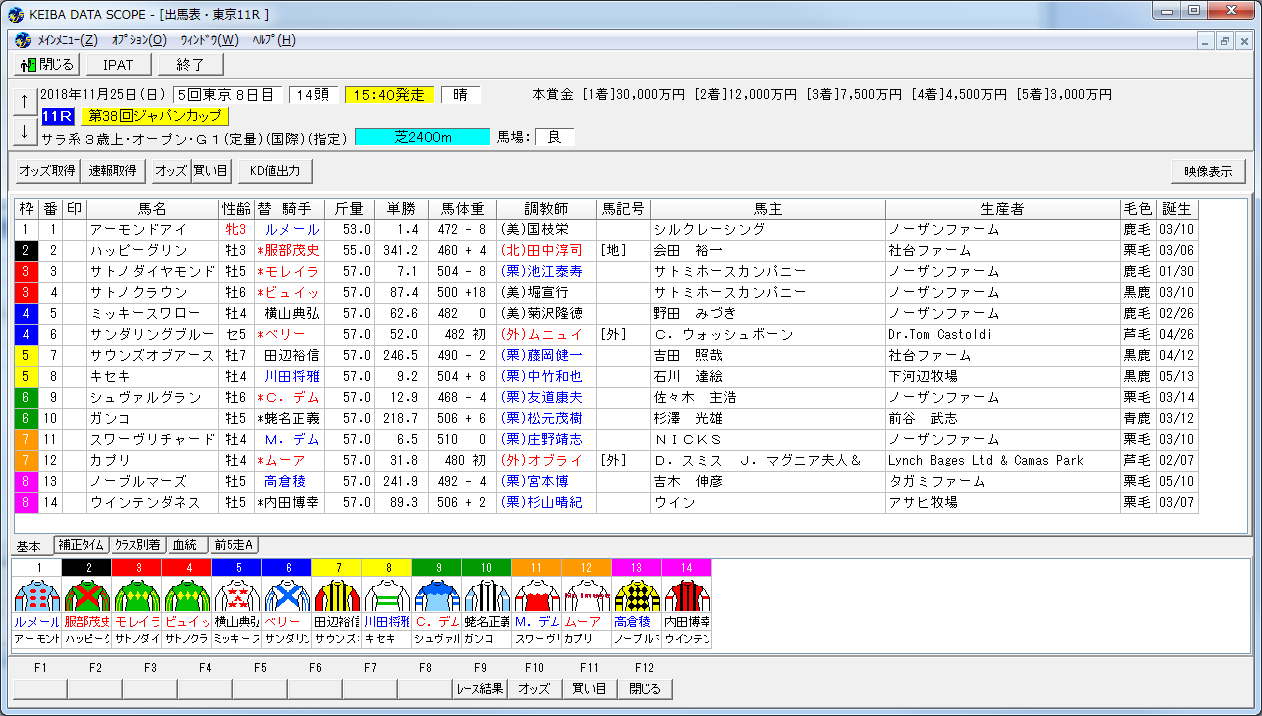
Task: Open メインメニュー(Z) menu
Action: [x=67, y=40]
